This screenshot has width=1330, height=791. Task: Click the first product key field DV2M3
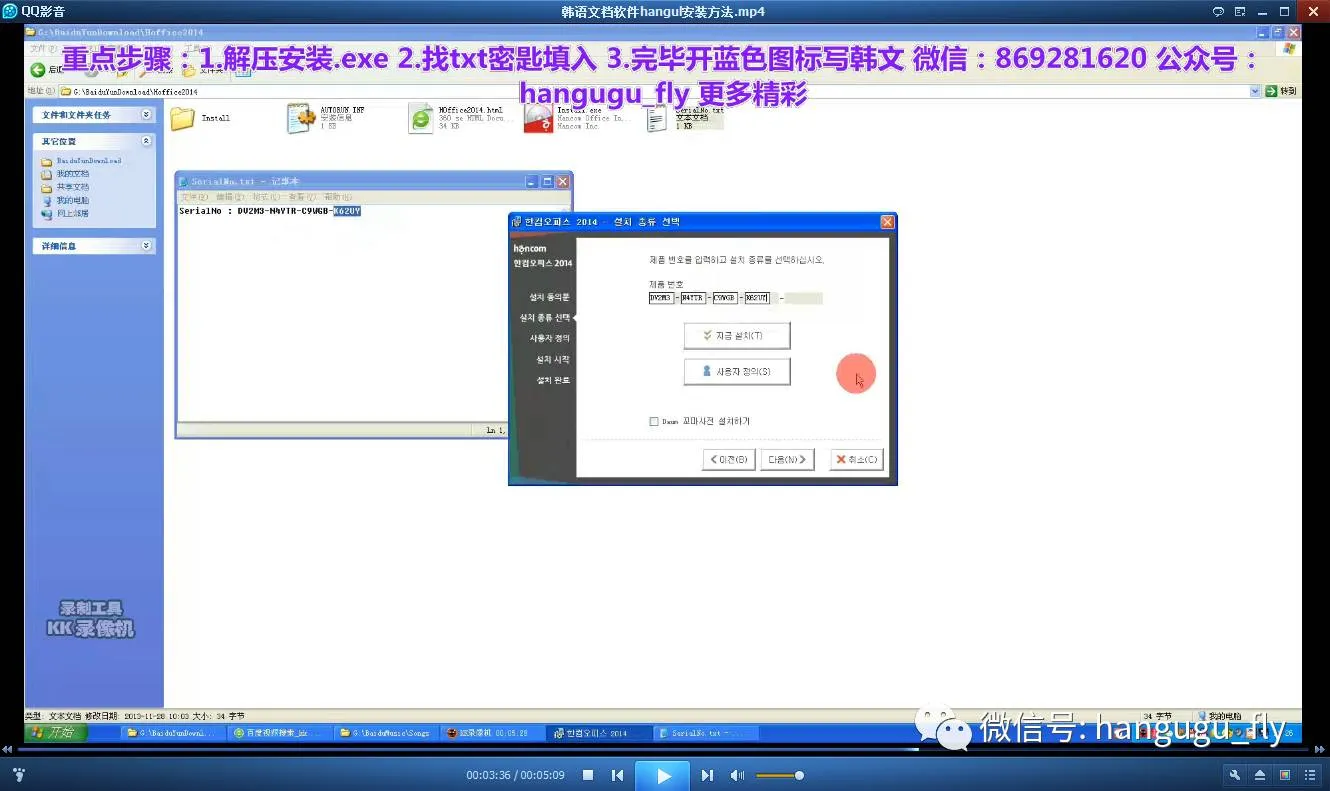662,298
